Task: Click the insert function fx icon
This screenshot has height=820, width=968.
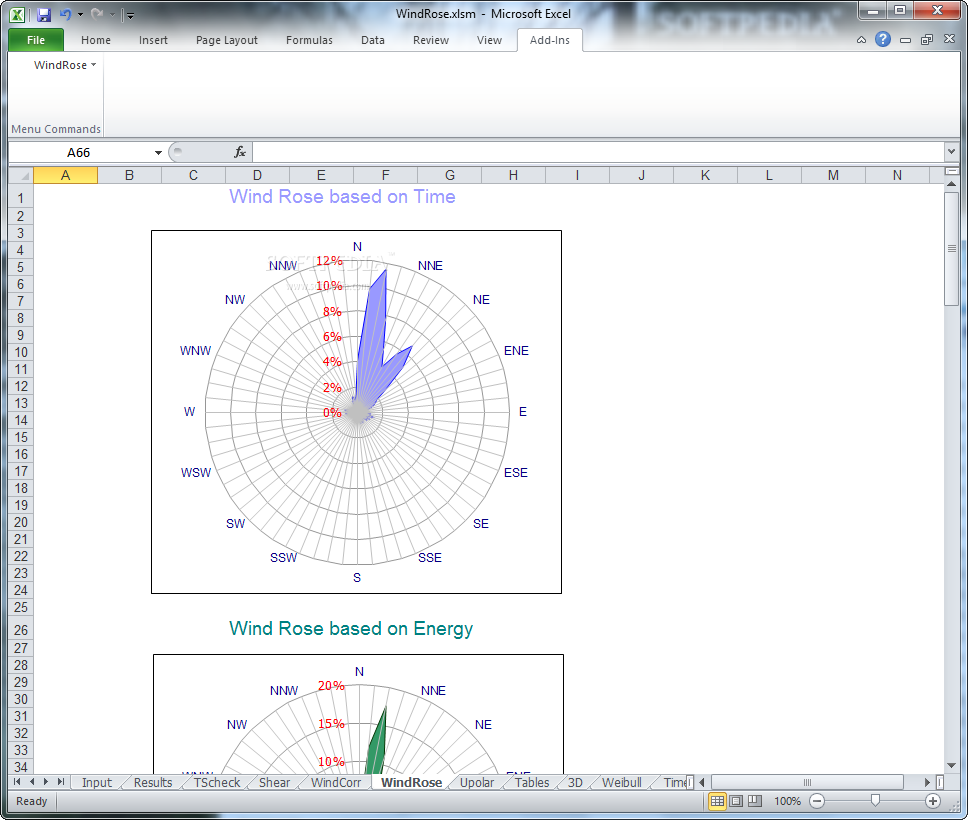Action: [x=240, y=152]
